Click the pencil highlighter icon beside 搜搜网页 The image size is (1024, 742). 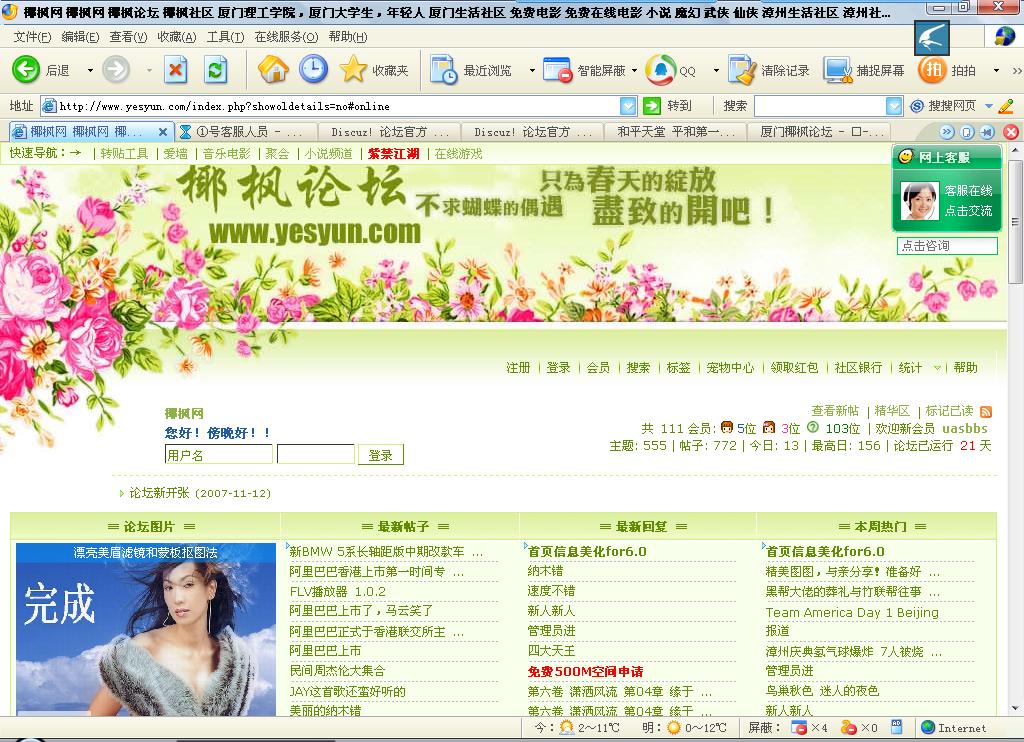[1006, 106]
